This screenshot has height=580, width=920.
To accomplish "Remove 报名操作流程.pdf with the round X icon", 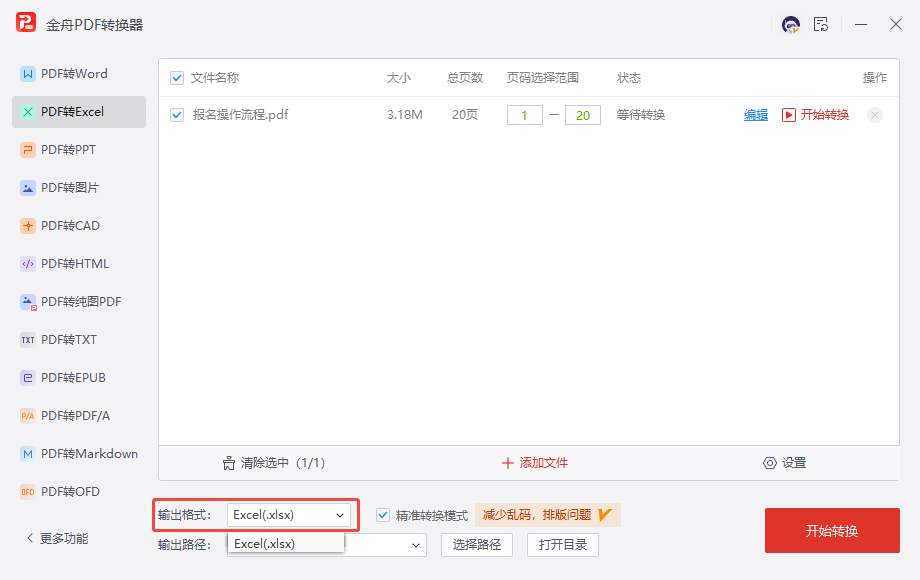I will click(x=875, y=115).
